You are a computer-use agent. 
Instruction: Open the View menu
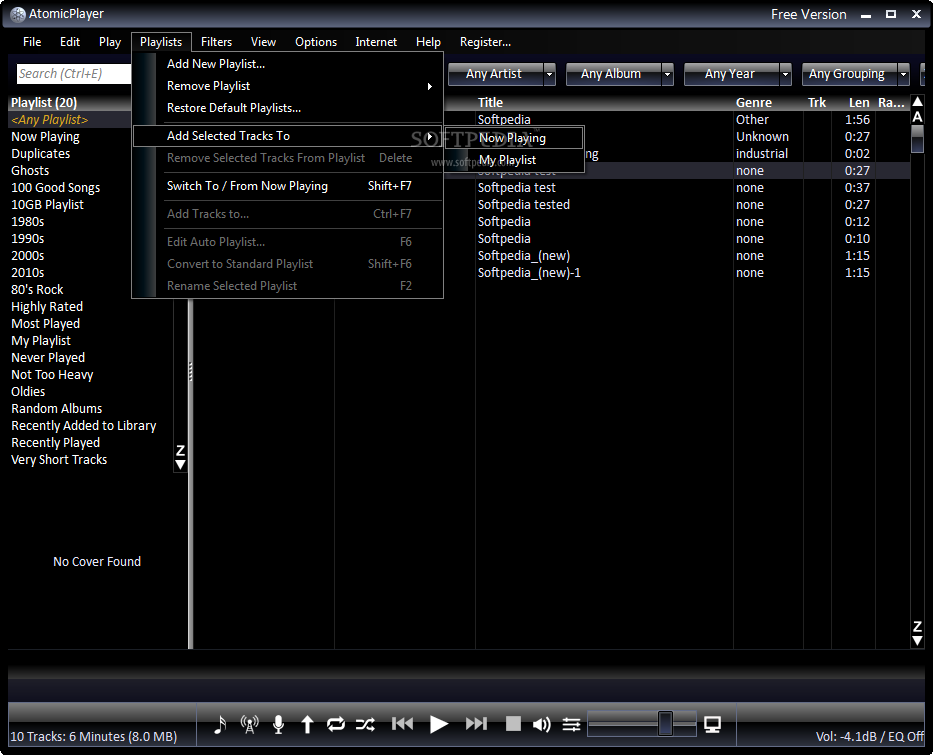pyautogui.click(x=263, y=42)
